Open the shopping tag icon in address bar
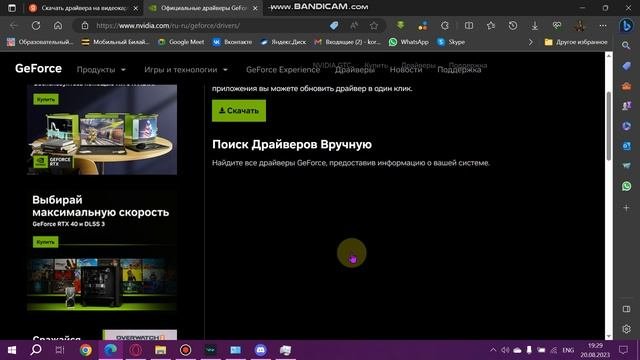640x360 pixels. tap(334, 26)
